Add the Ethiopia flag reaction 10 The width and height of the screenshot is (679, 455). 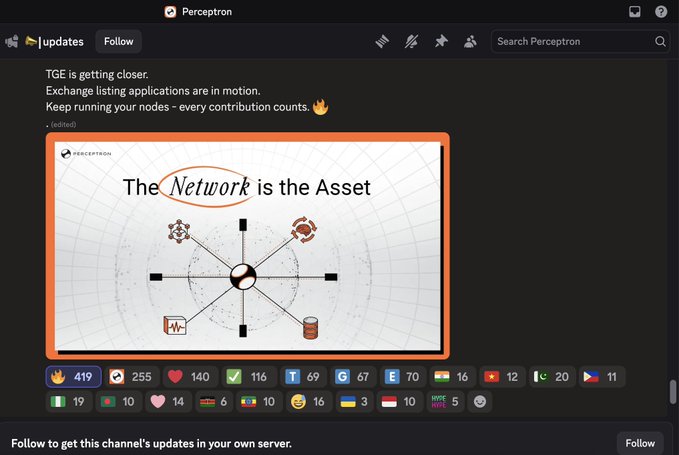click(259, 402)
